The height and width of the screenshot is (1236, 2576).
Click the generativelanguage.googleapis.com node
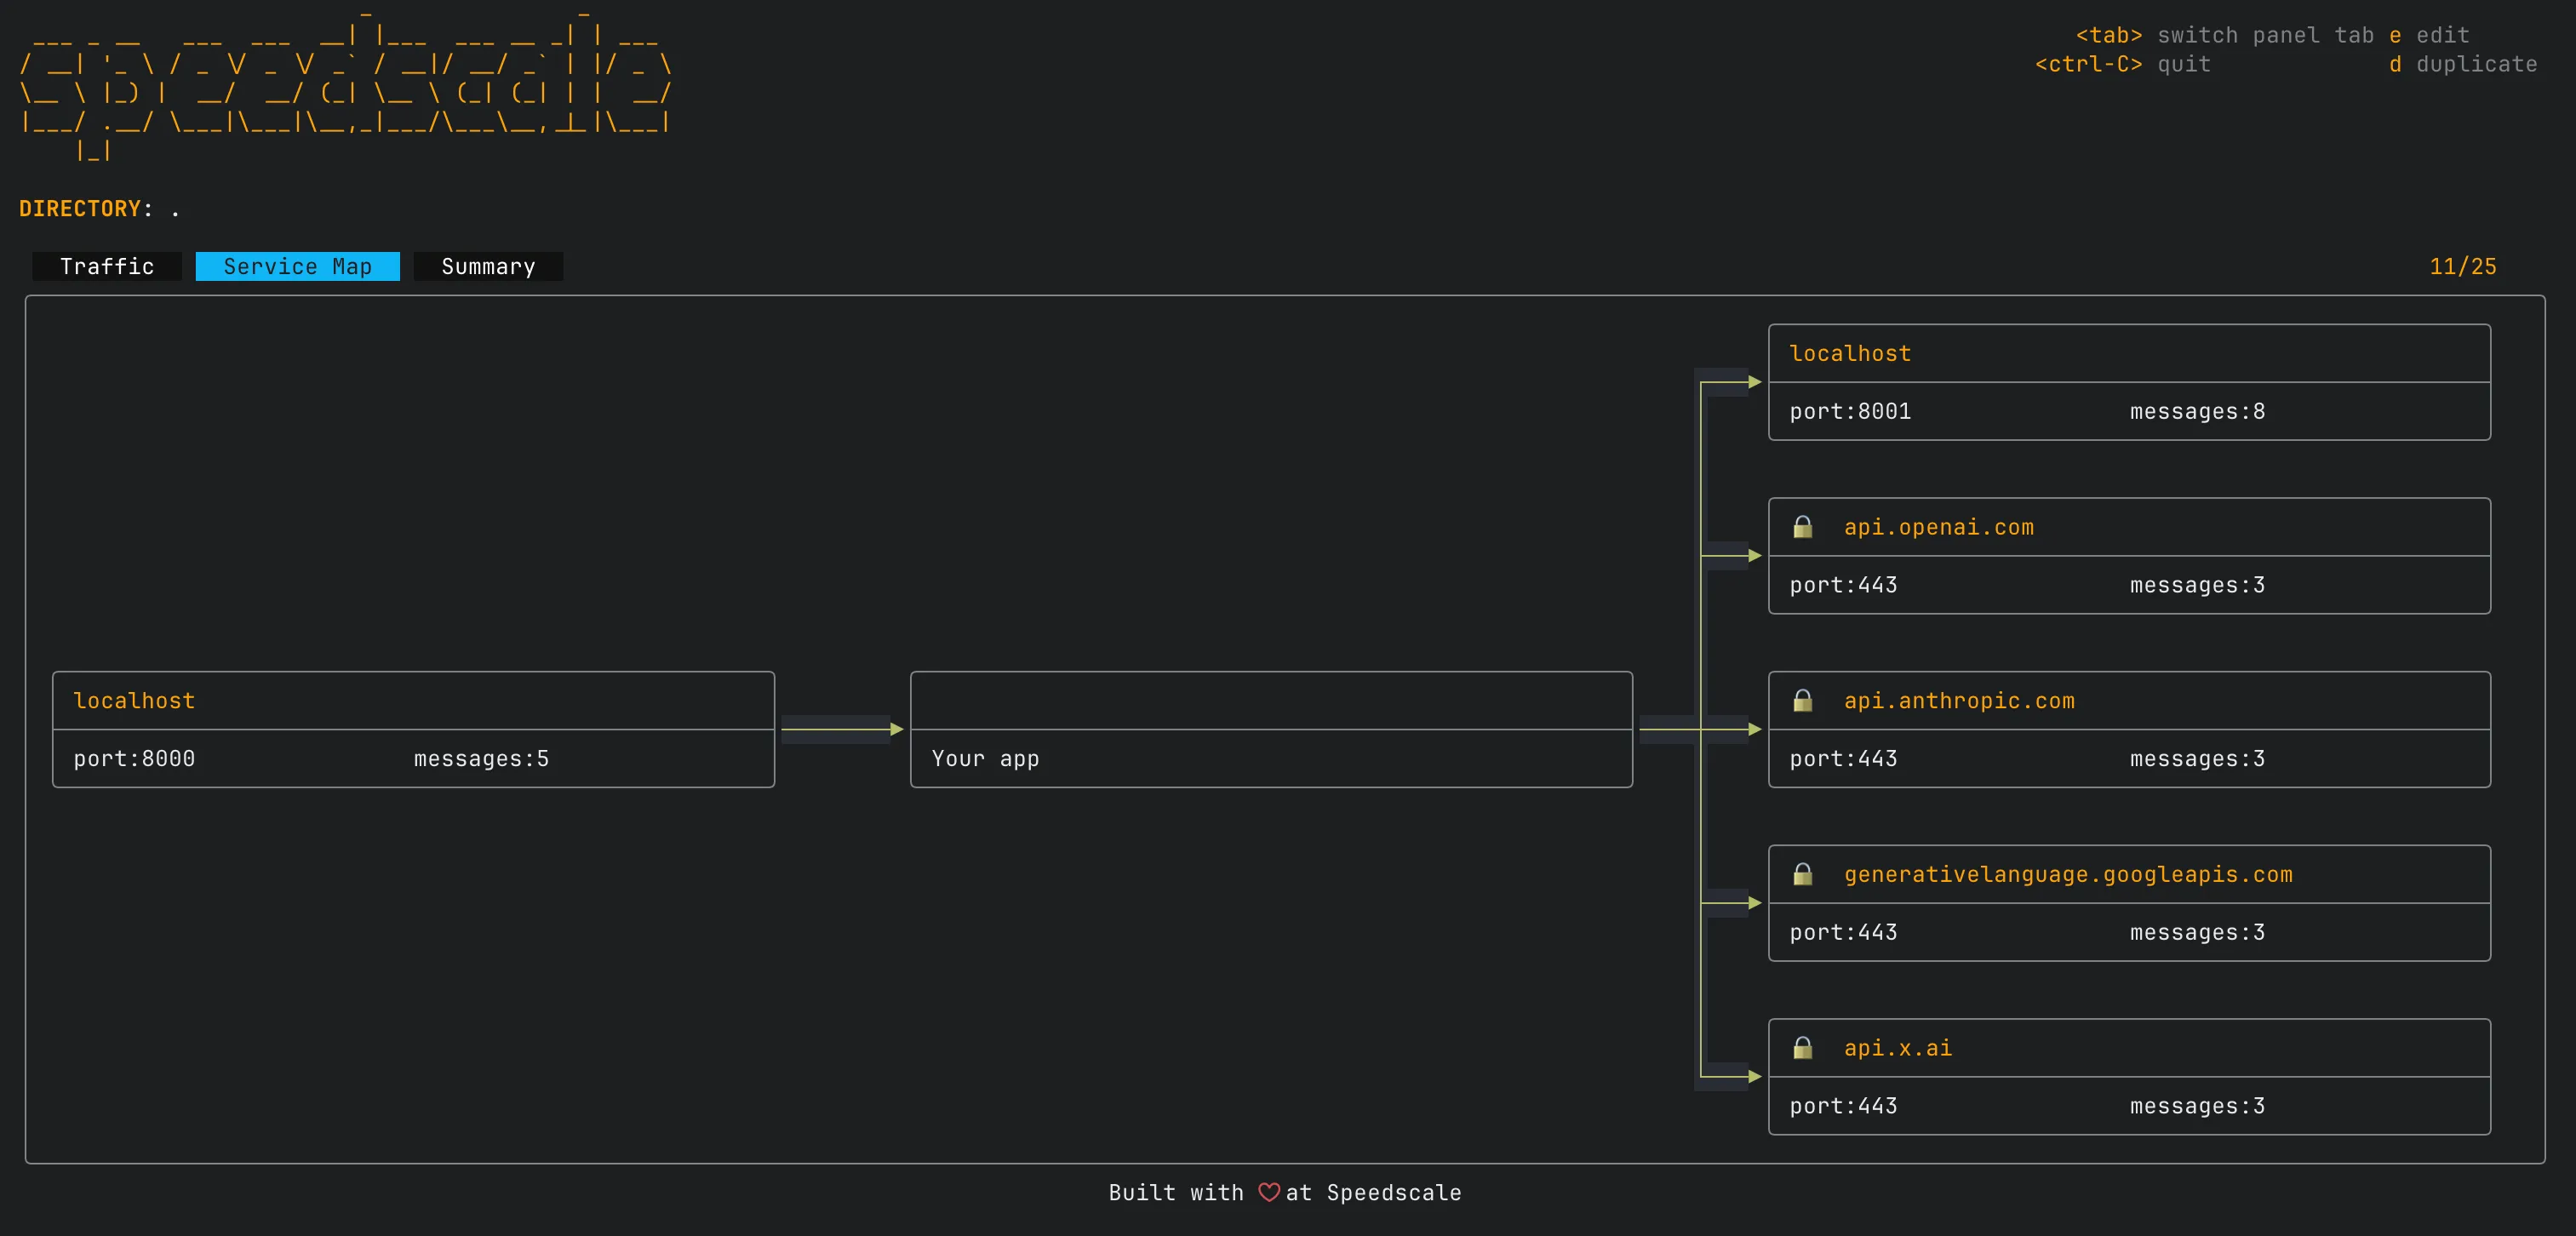(2128, 902)
